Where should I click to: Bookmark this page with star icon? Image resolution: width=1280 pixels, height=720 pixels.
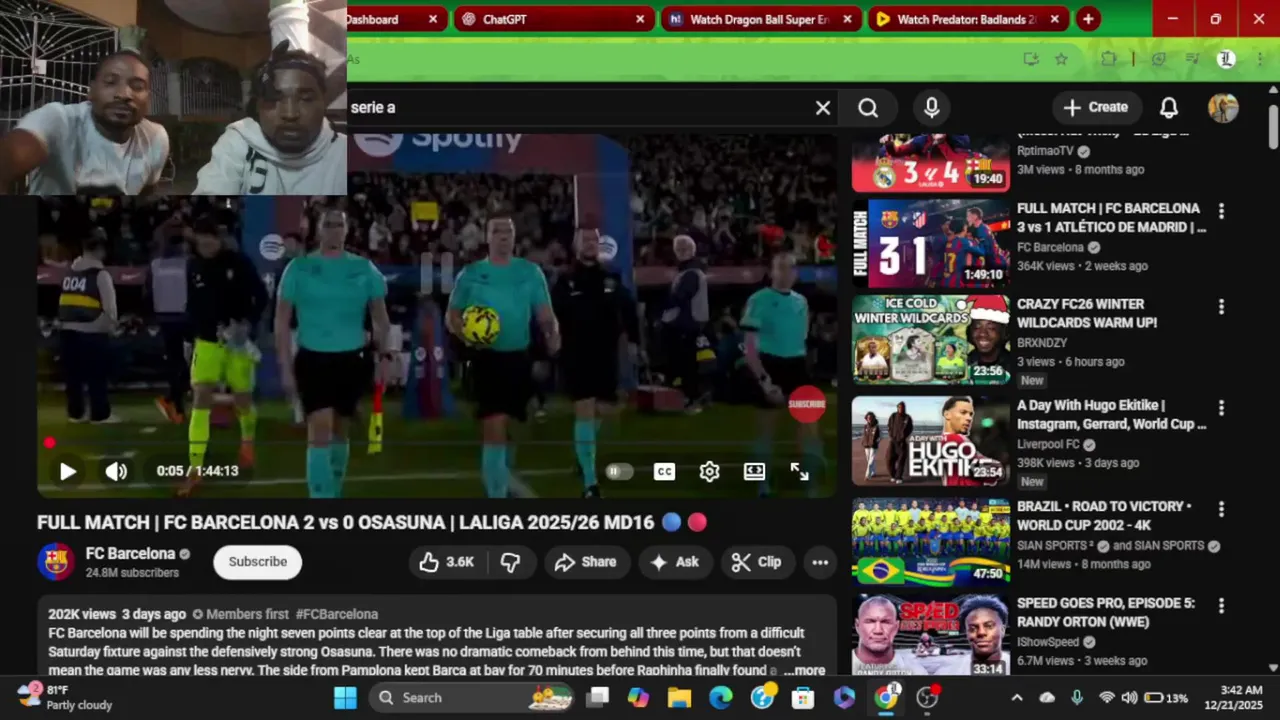point(1061,59)
